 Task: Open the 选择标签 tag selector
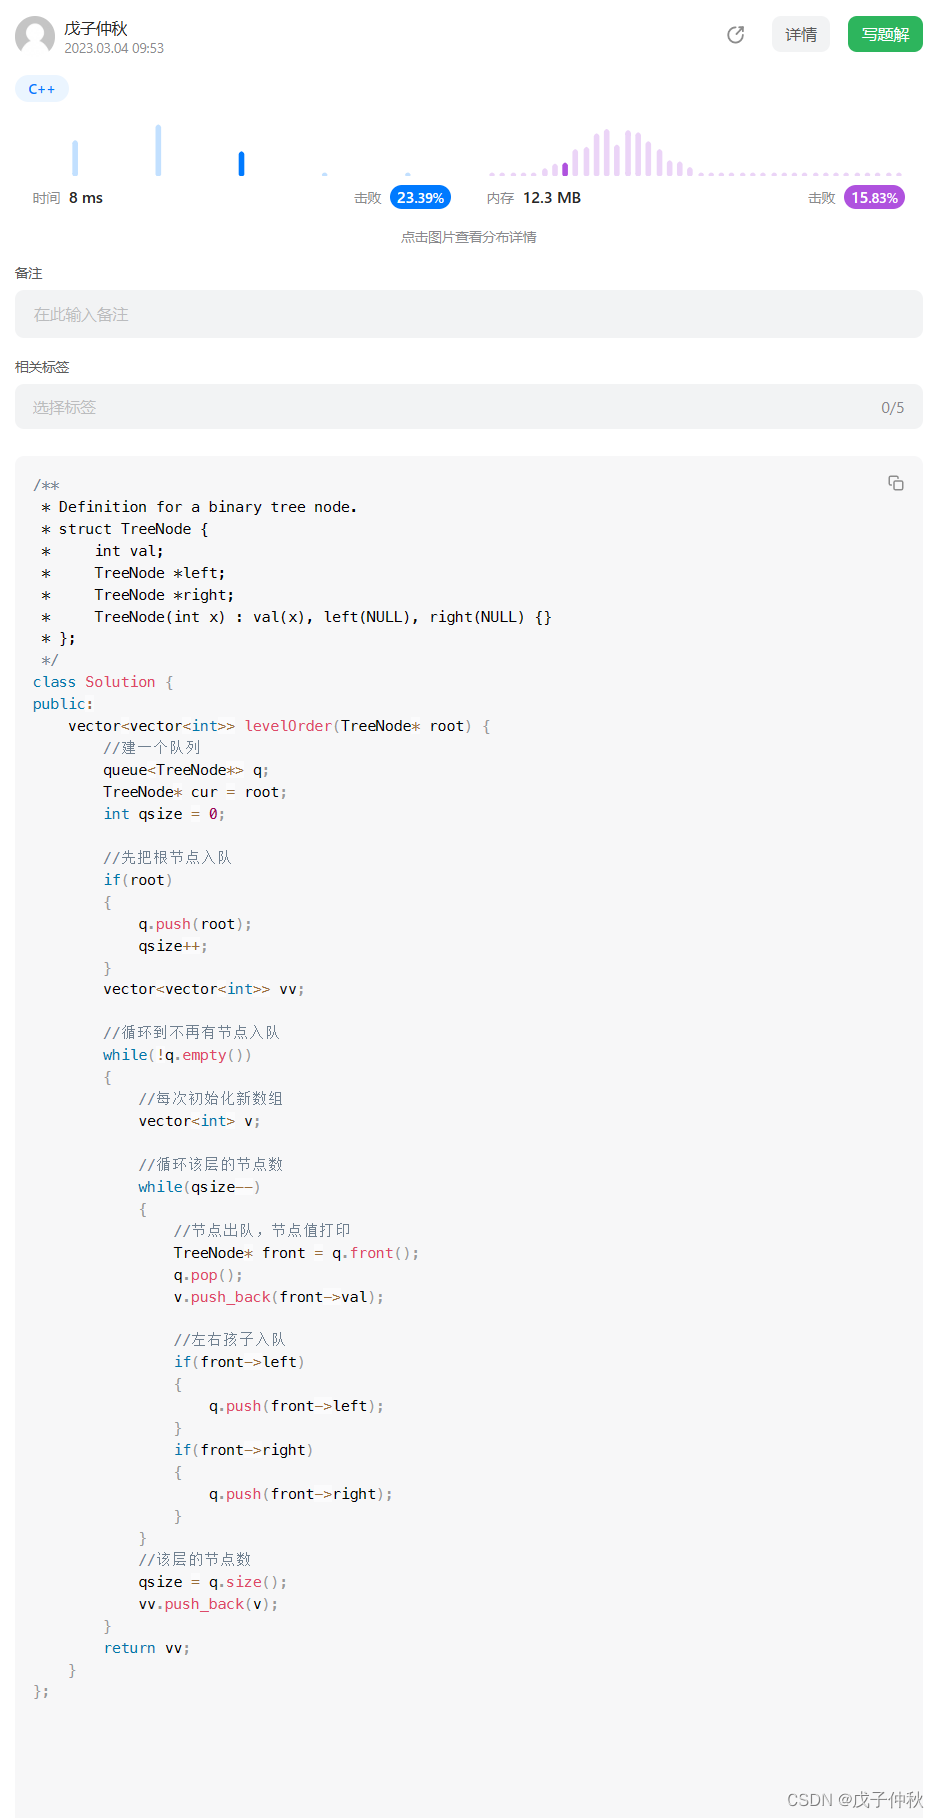[469, 407]
